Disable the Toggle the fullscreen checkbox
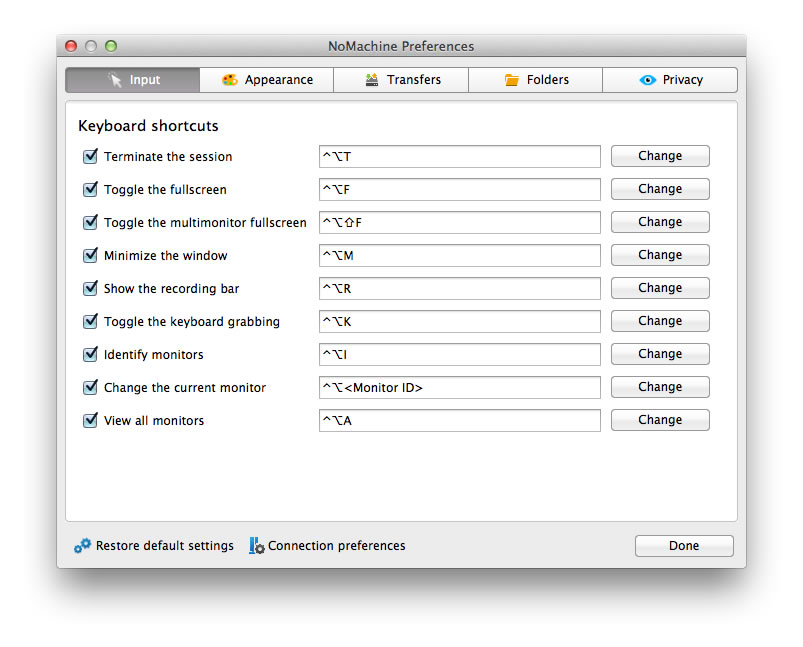This screenshot has width=803, height=647. [x=90, y=189]
